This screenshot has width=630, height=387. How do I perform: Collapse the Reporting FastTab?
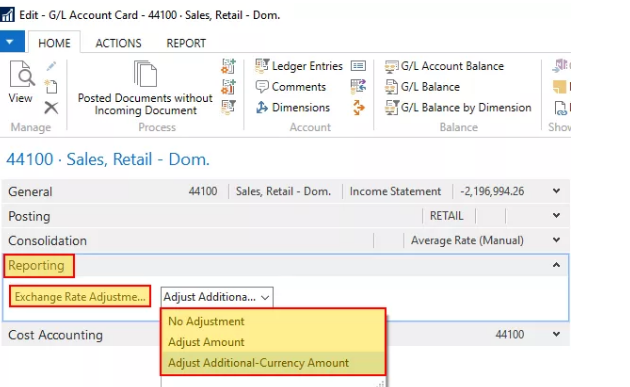pos(556,265)
